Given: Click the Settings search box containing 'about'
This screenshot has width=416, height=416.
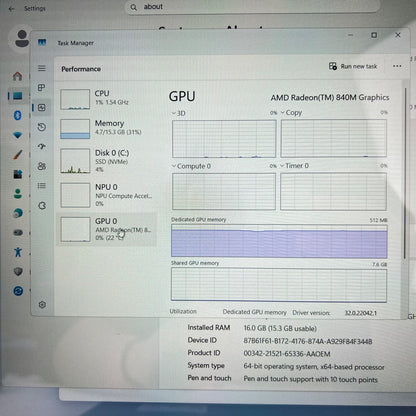Looking at the screenshot, I should [x=252, y=7].
